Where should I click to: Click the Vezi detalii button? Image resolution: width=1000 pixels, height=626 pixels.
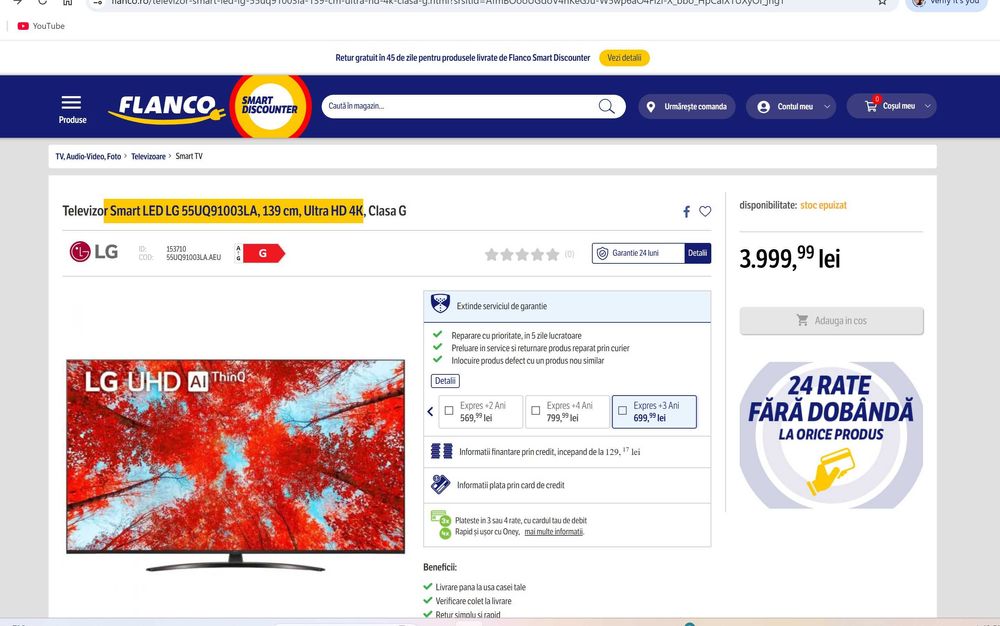tap(624, 58)
